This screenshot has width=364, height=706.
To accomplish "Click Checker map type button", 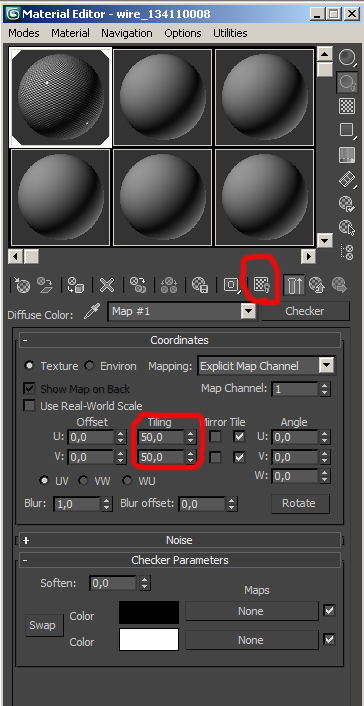I will [305, 311].
